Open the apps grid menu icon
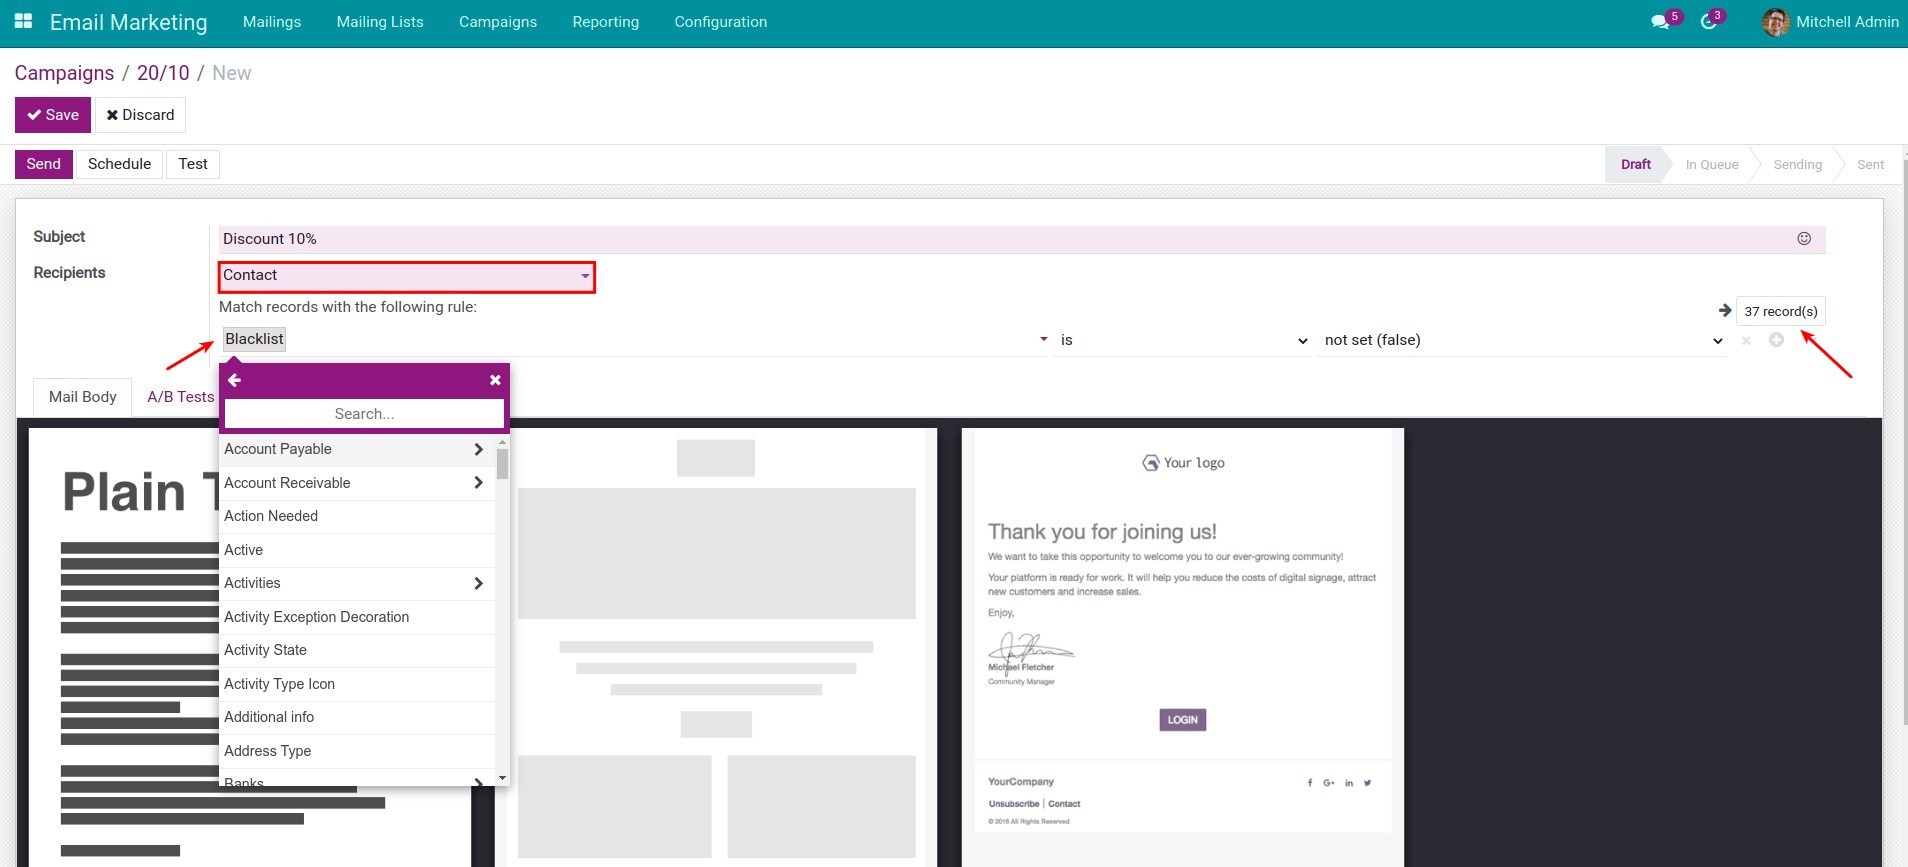The width and height of the screenshot is (1908, 867). 23,21
